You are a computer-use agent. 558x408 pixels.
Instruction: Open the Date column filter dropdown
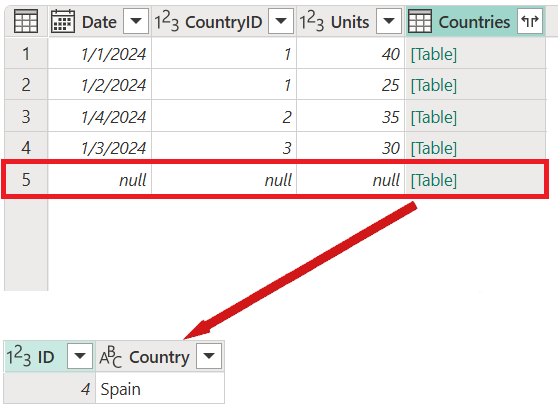point(136,21)
